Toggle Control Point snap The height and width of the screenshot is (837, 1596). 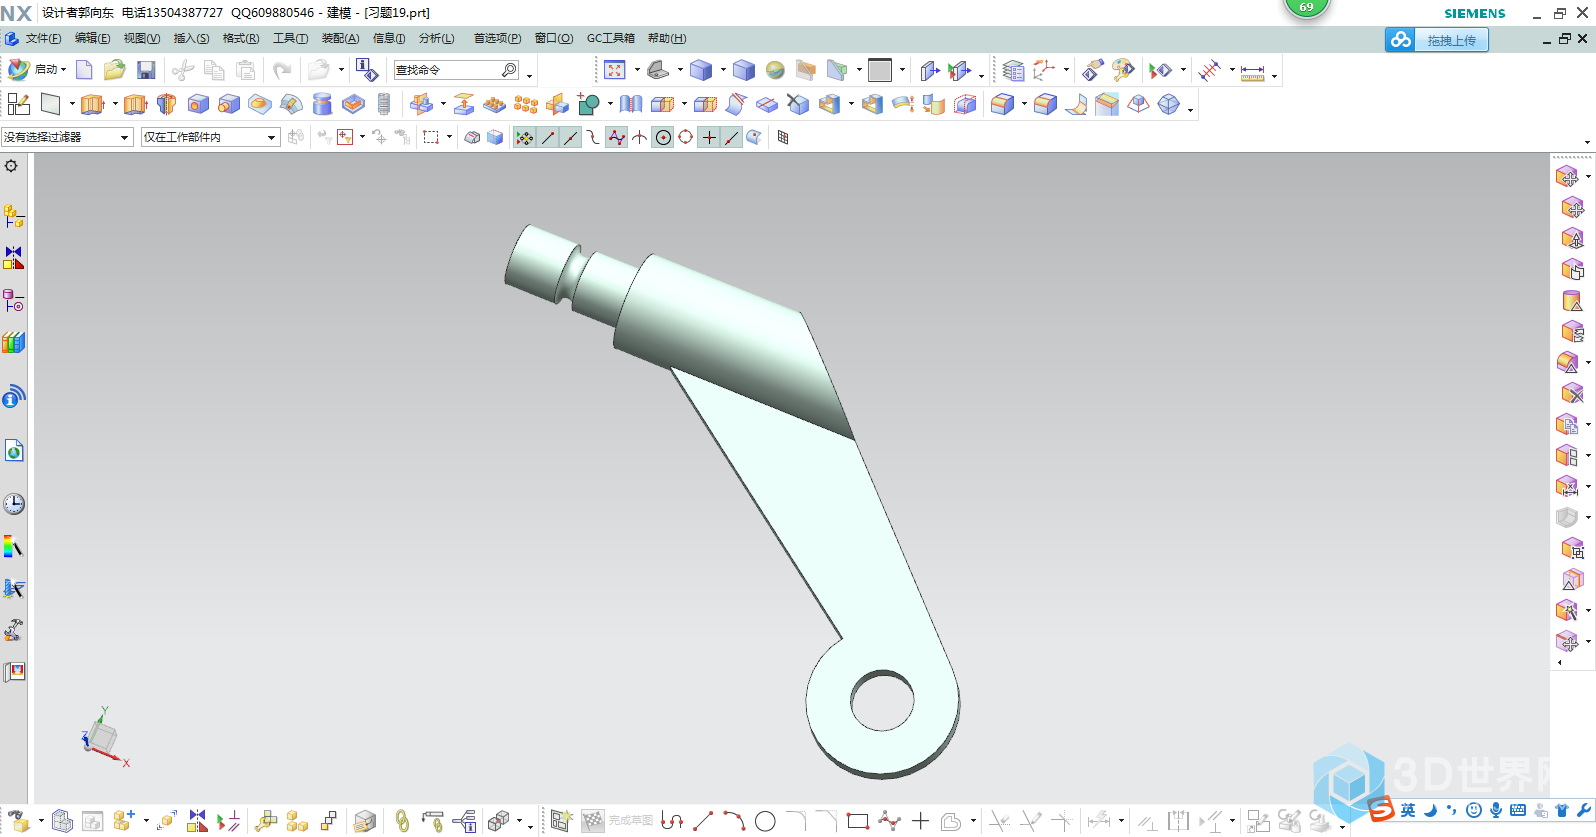pyautogui.click(x=593, y=137)
